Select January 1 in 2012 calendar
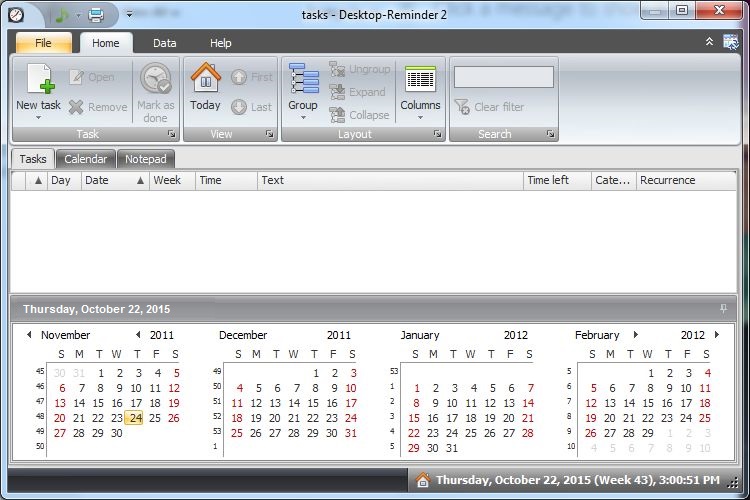Image resolution: width=750 pixels, height=500 pixels. (417, 388)
